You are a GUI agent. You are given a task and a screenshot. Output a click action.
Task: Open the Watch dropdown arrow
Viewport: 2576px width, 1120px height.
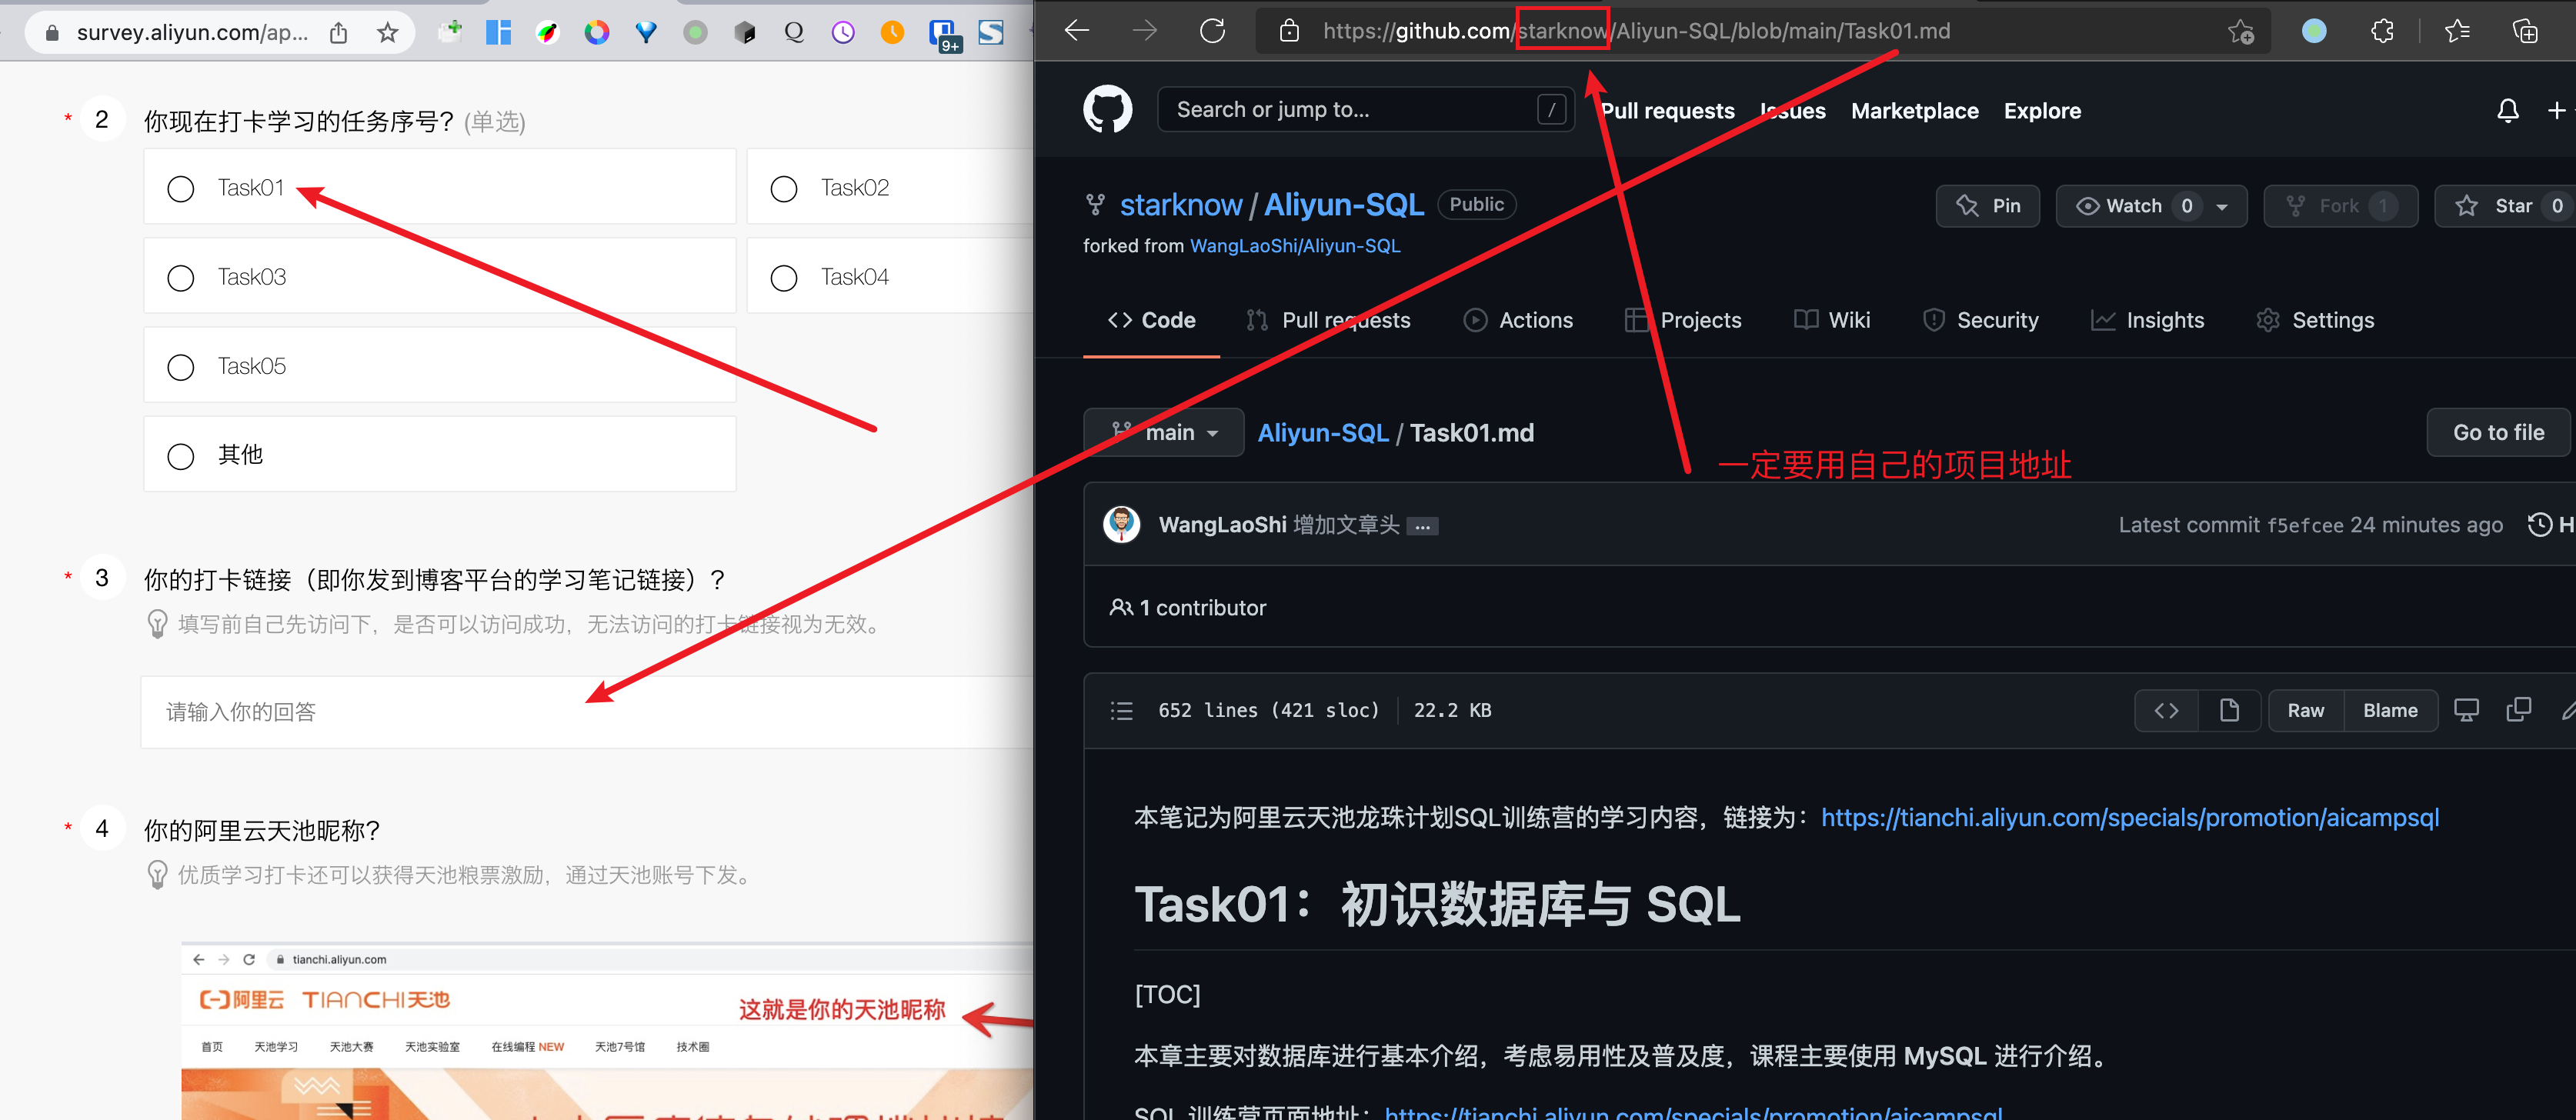tap(2221, 207)
